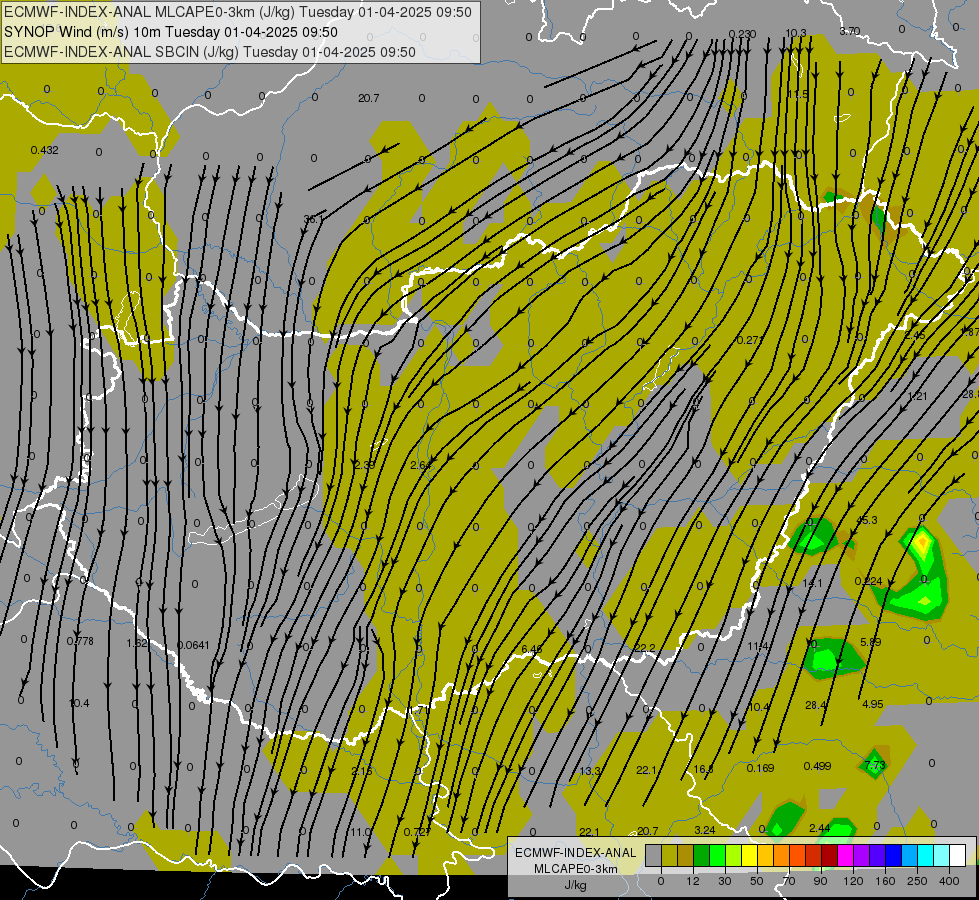Click the map value 13.3
Image resolution: width=979 pixels, height=900 pixels.
pos(590,771)
